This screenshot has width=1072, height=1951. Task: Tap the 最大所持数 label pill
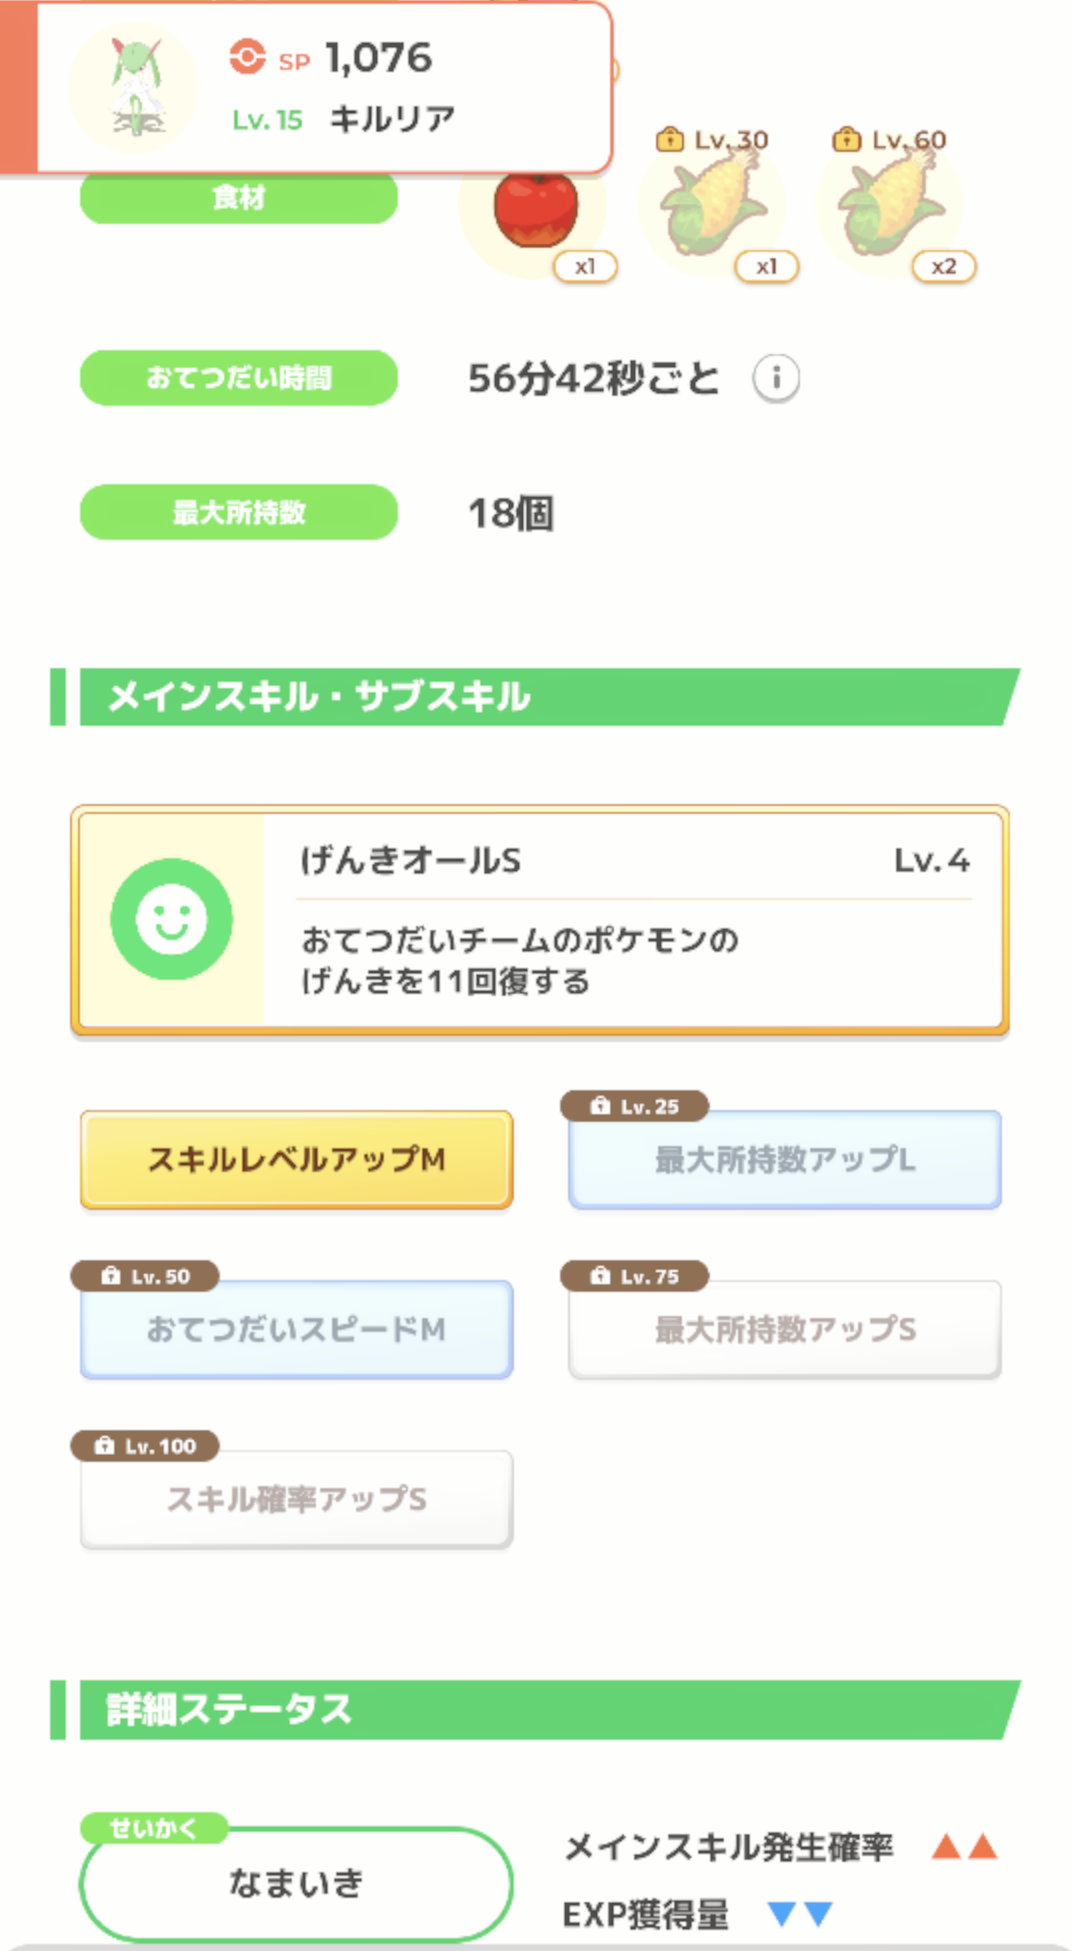(x=239, y=512)
